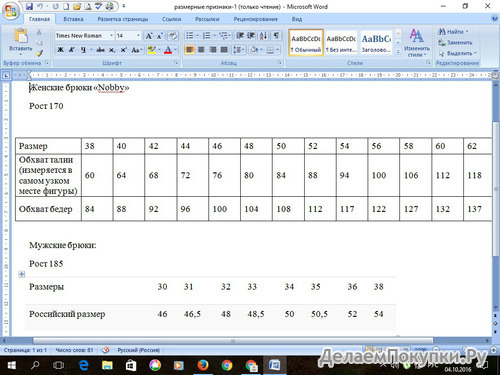Screen dimensions: 500x375
Task: Open the font size 14 dropdown
Action: (x=138, y=35)
